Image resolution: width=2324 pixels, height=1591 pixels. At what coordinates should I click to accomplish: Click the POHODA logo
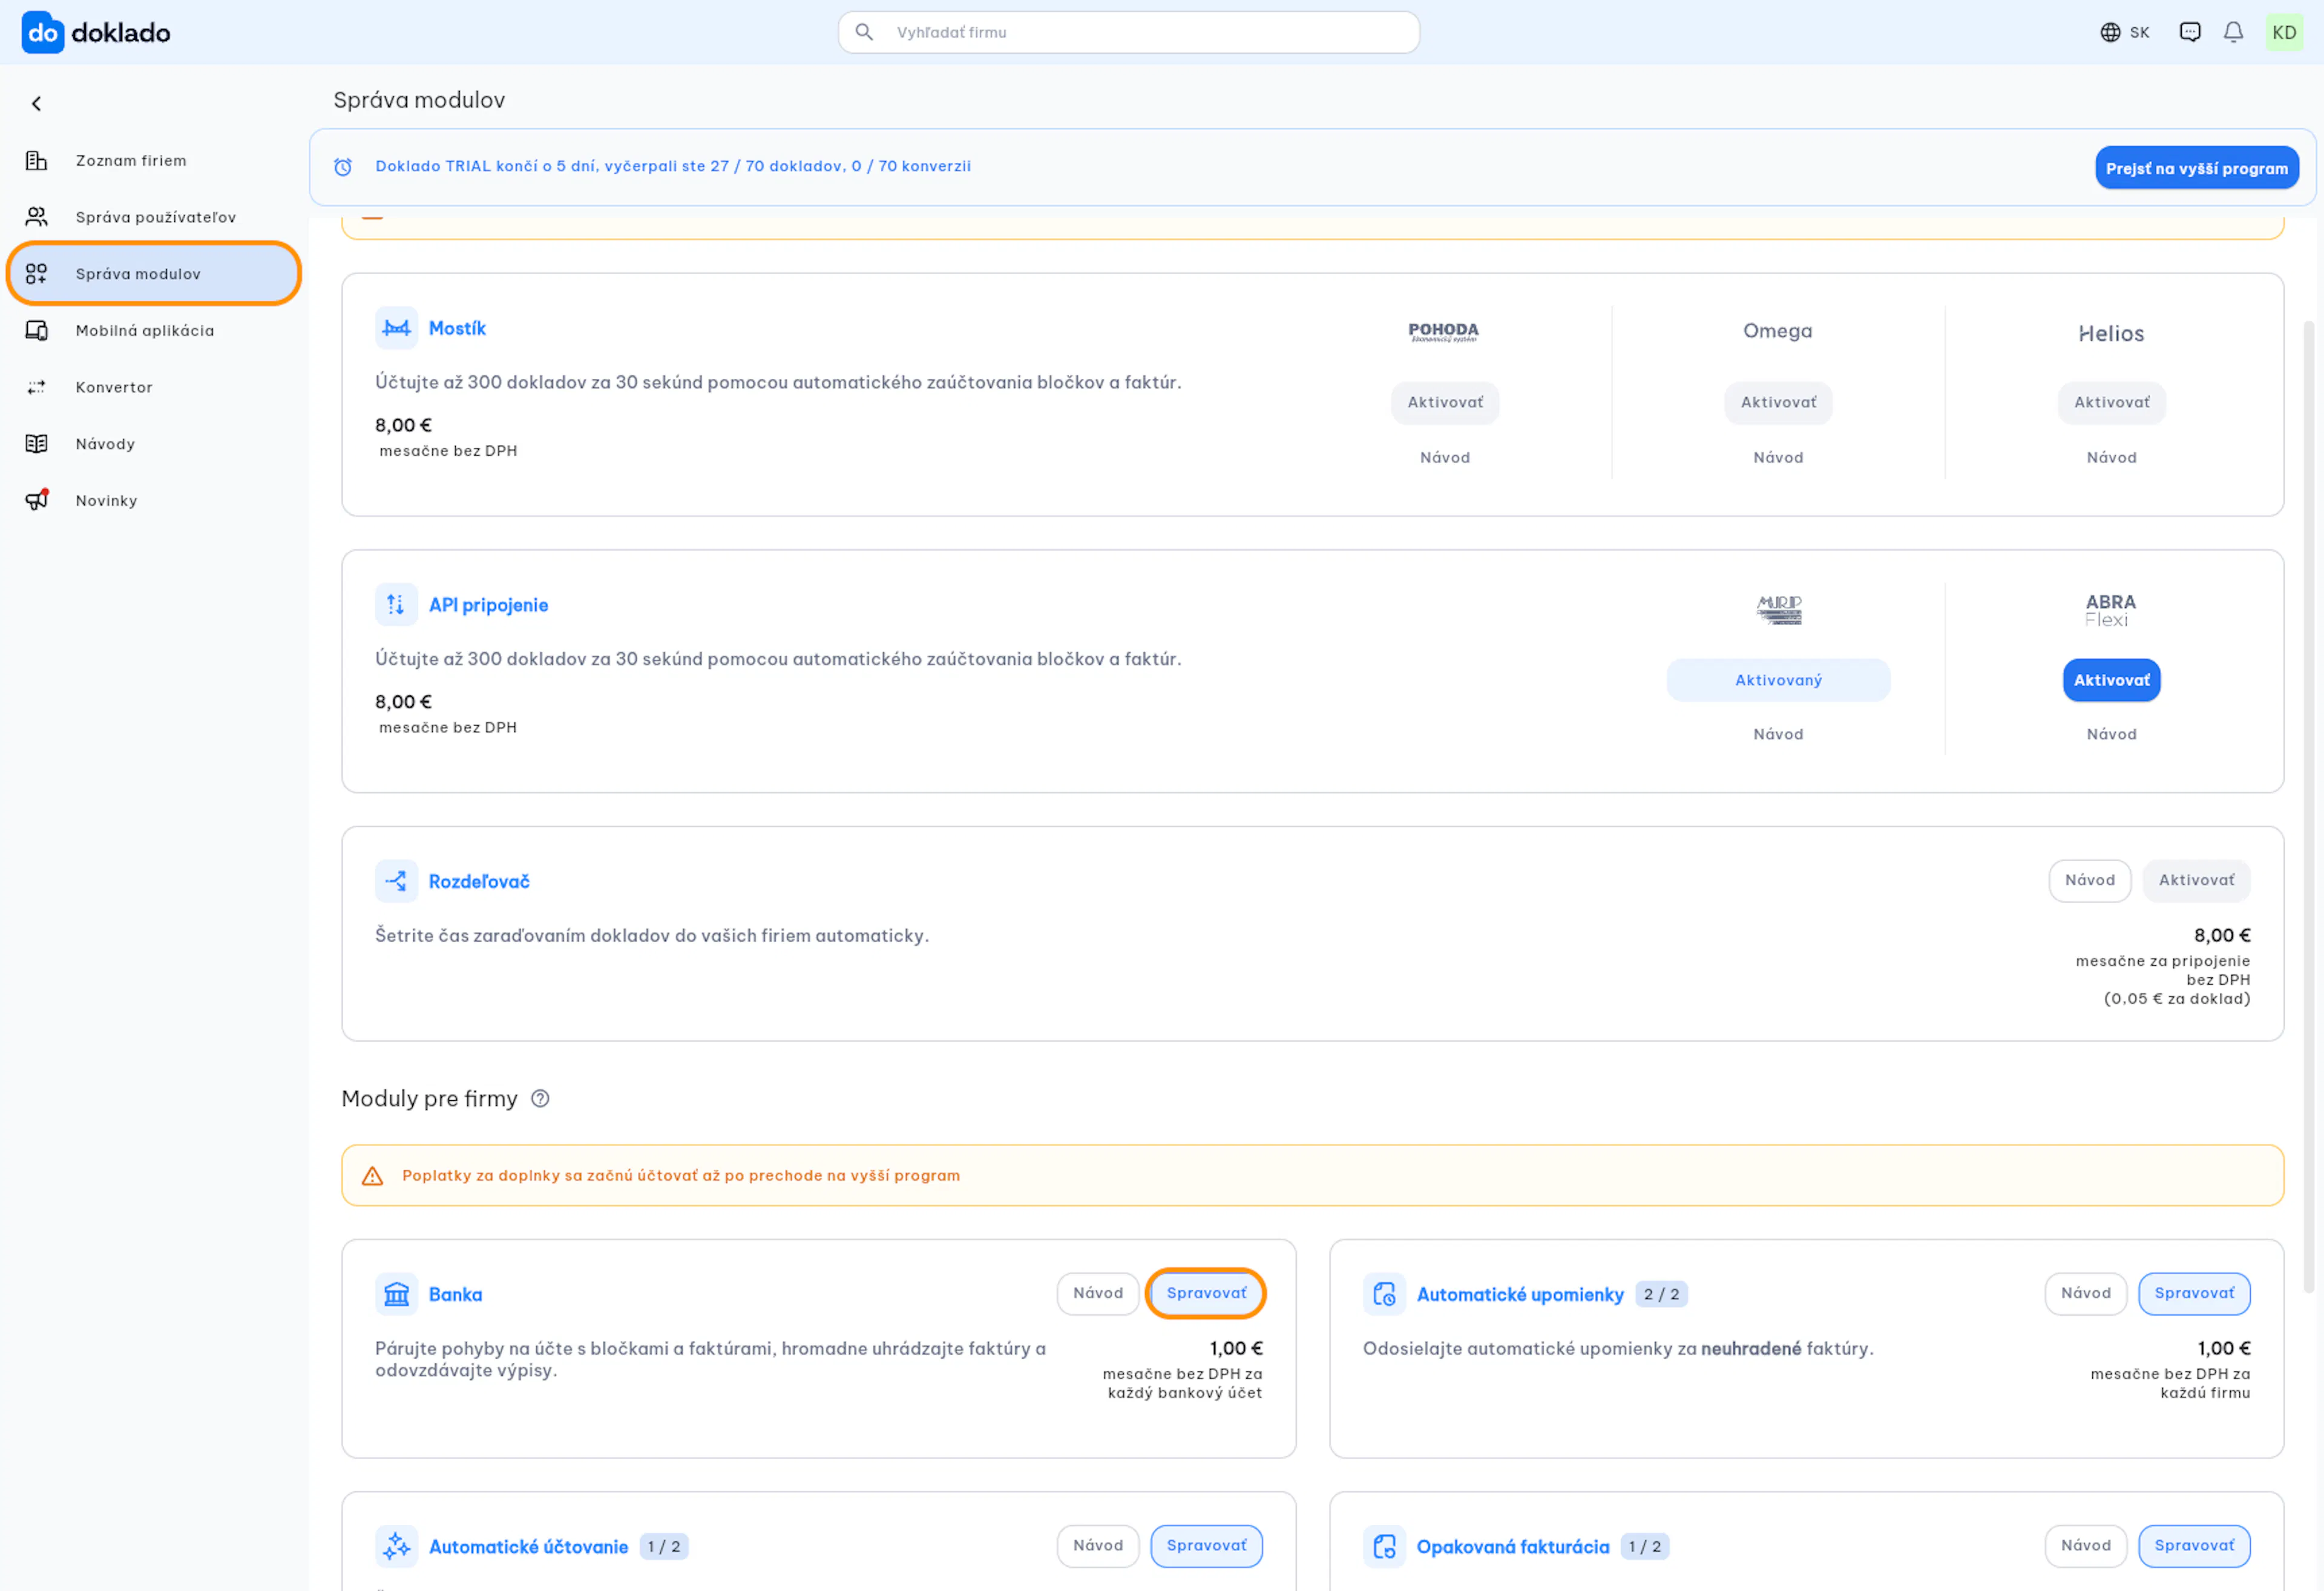click(1443, 332)
